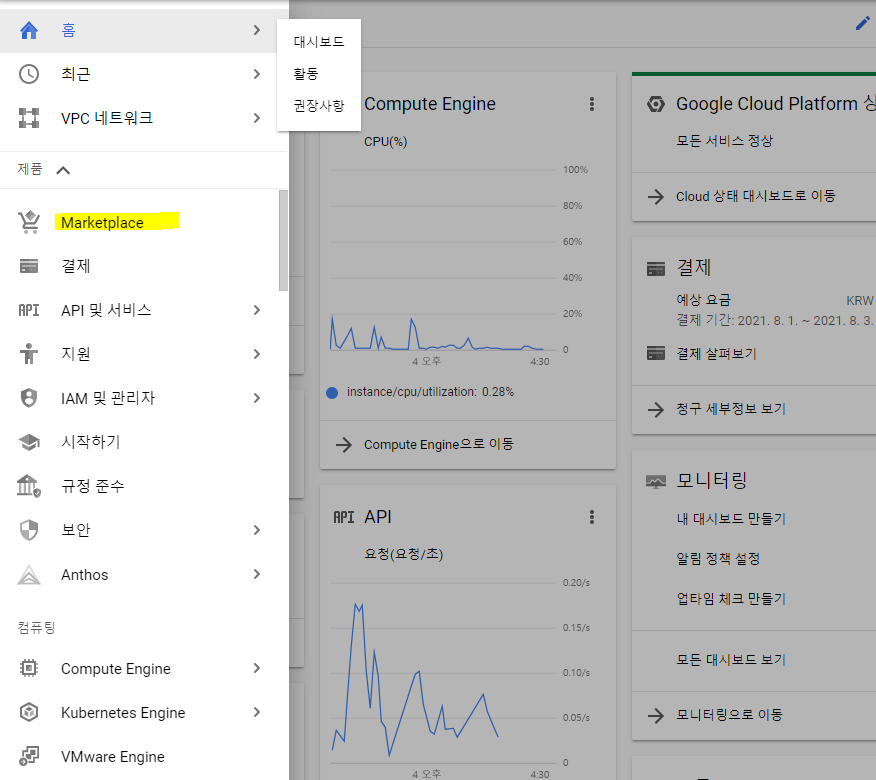Expand the Anthos submenu chevron

[256, 574]
